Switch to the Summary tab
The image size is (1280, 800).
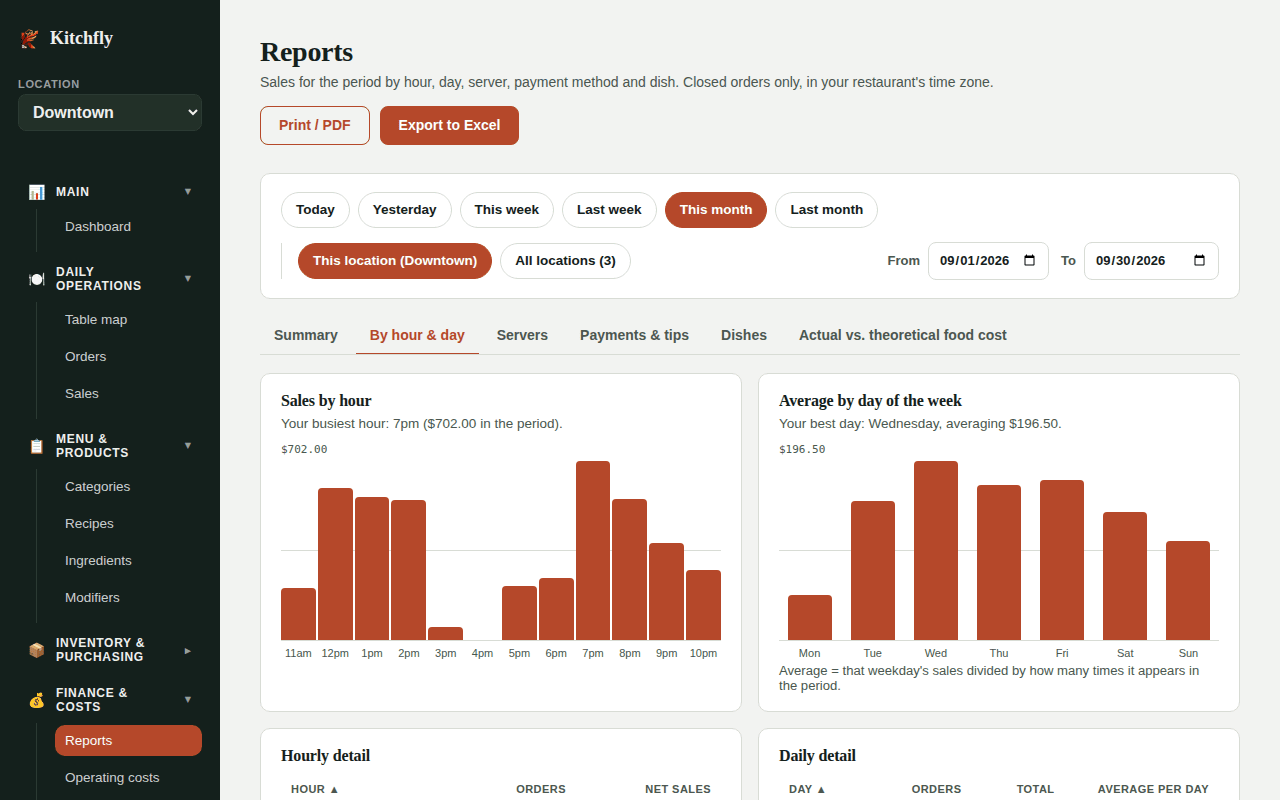click(x=306, y=335)
